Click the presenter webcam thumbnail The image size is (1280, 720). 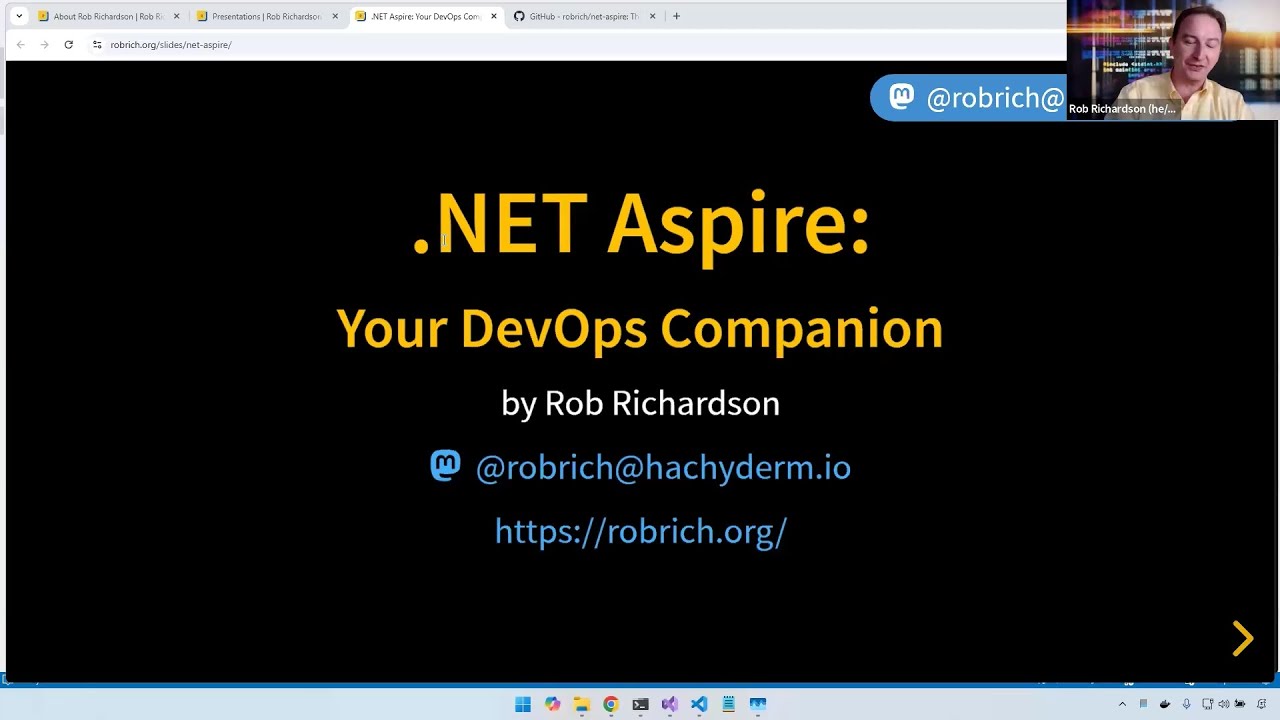pyautogui.click(x=1173, y=60)
